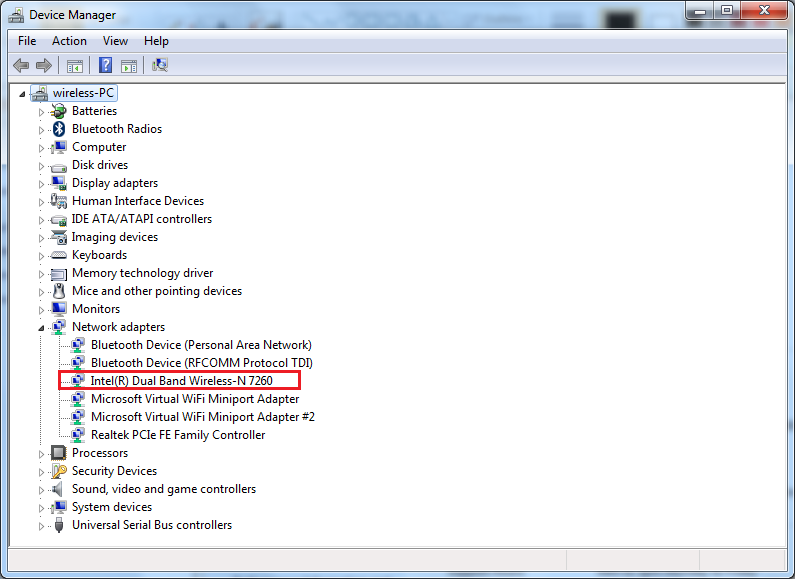795x579 pixels.
Task: Minimize the Device Manager window
Action: (700, 11)
